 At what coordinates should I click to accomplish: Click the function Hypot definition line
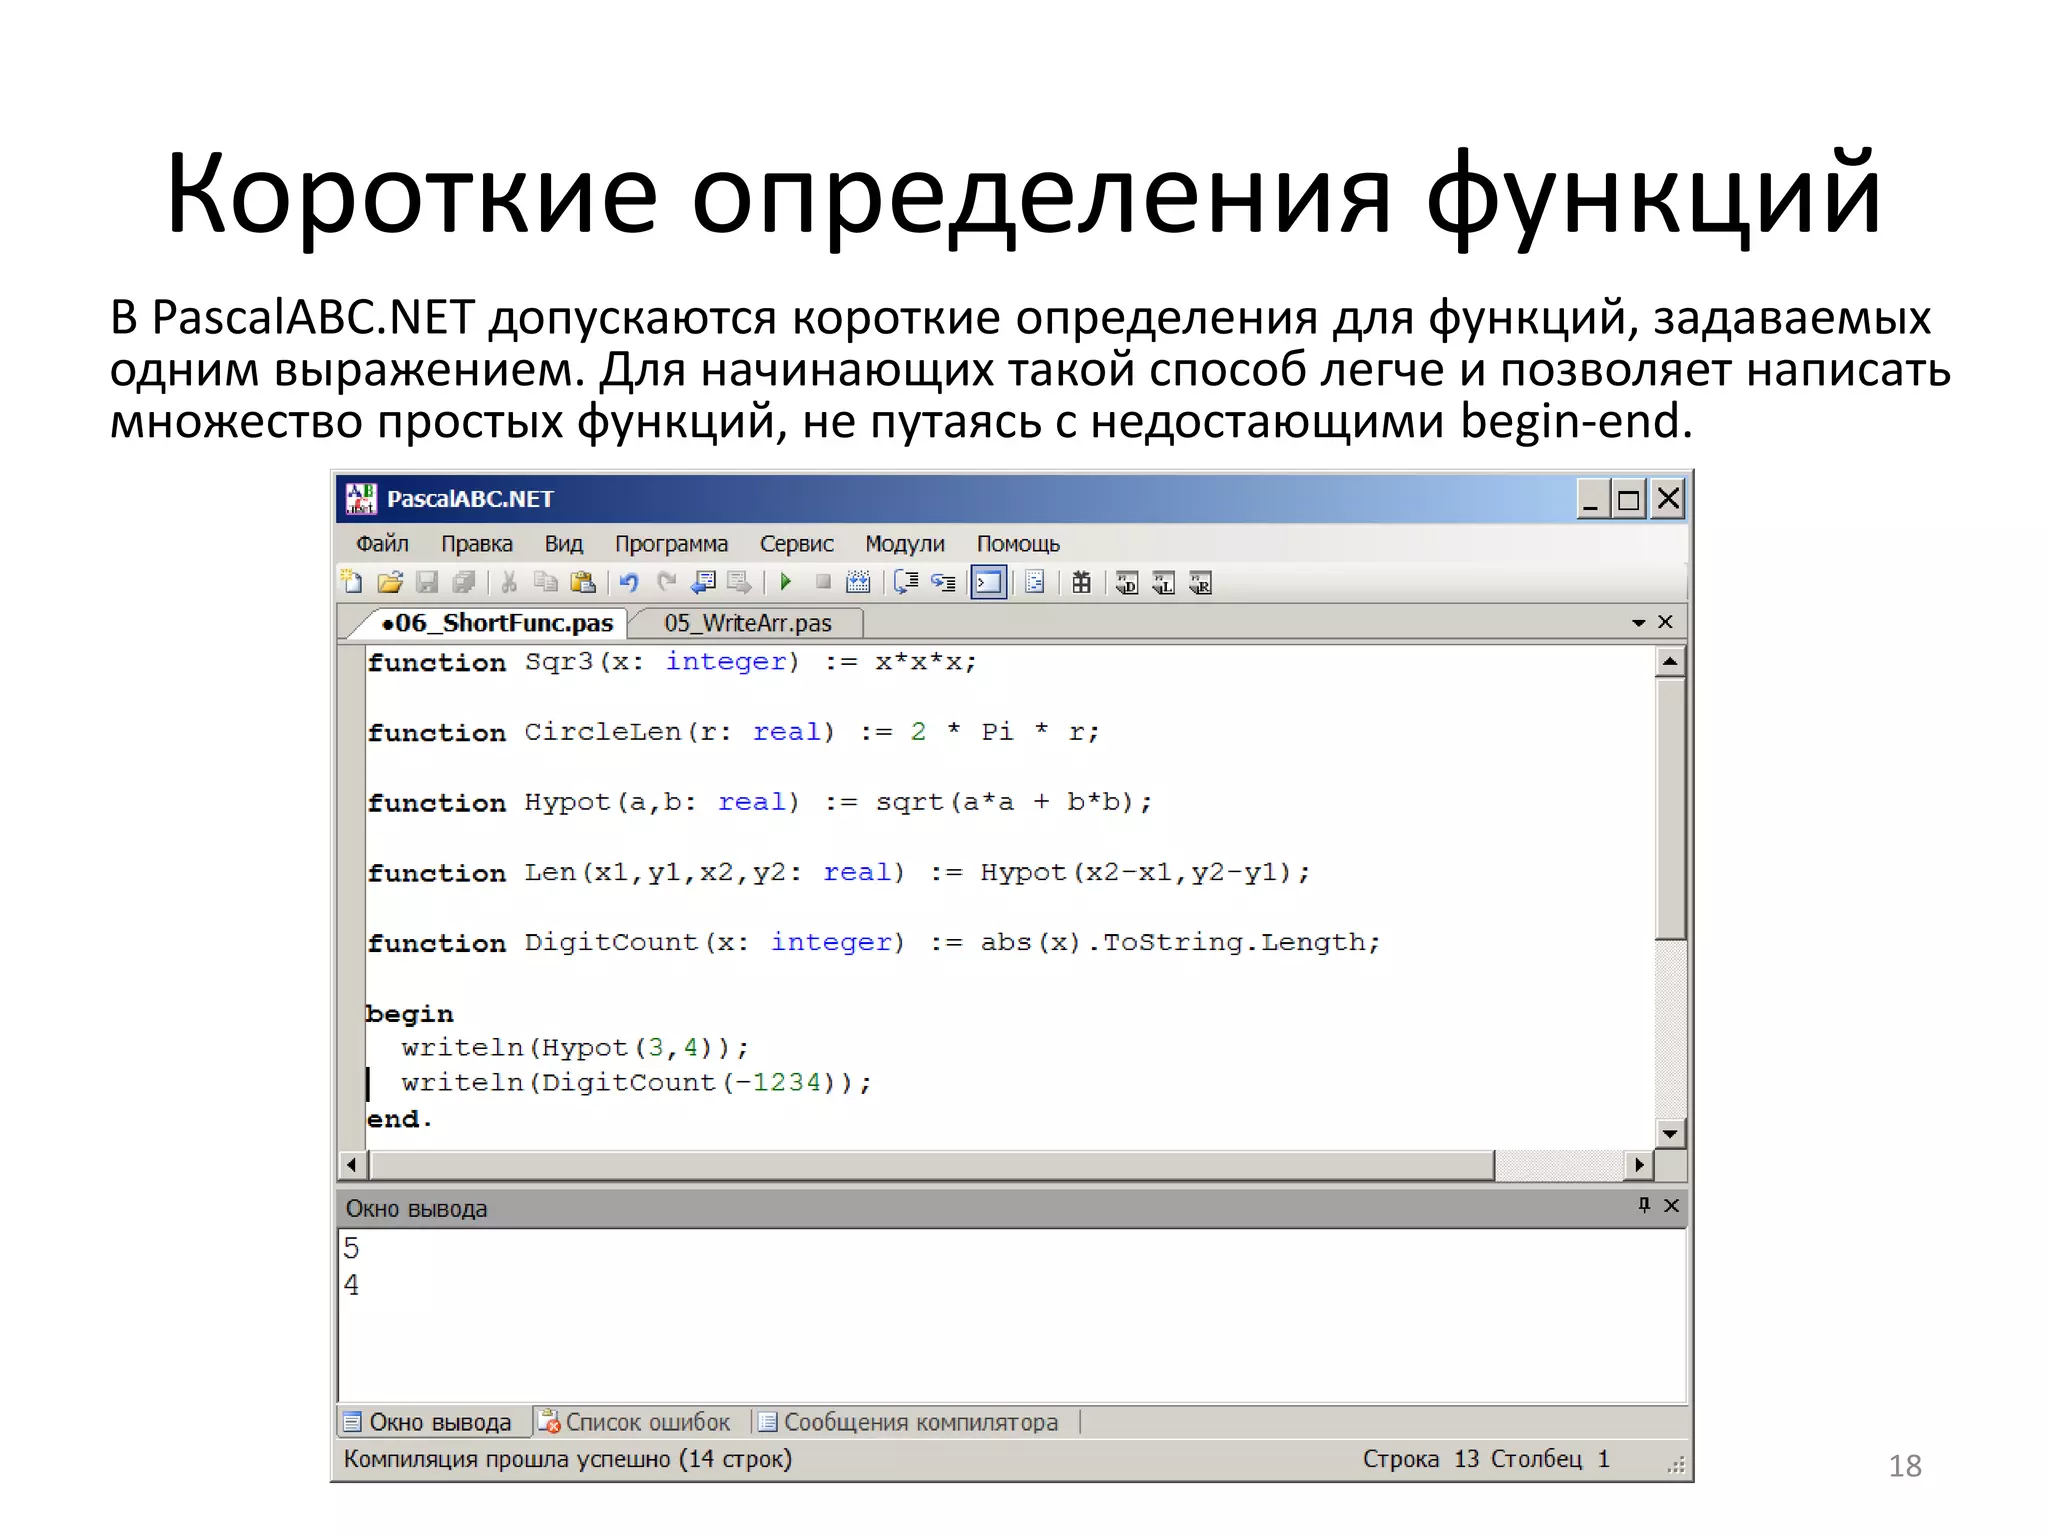tap(760, 802)
